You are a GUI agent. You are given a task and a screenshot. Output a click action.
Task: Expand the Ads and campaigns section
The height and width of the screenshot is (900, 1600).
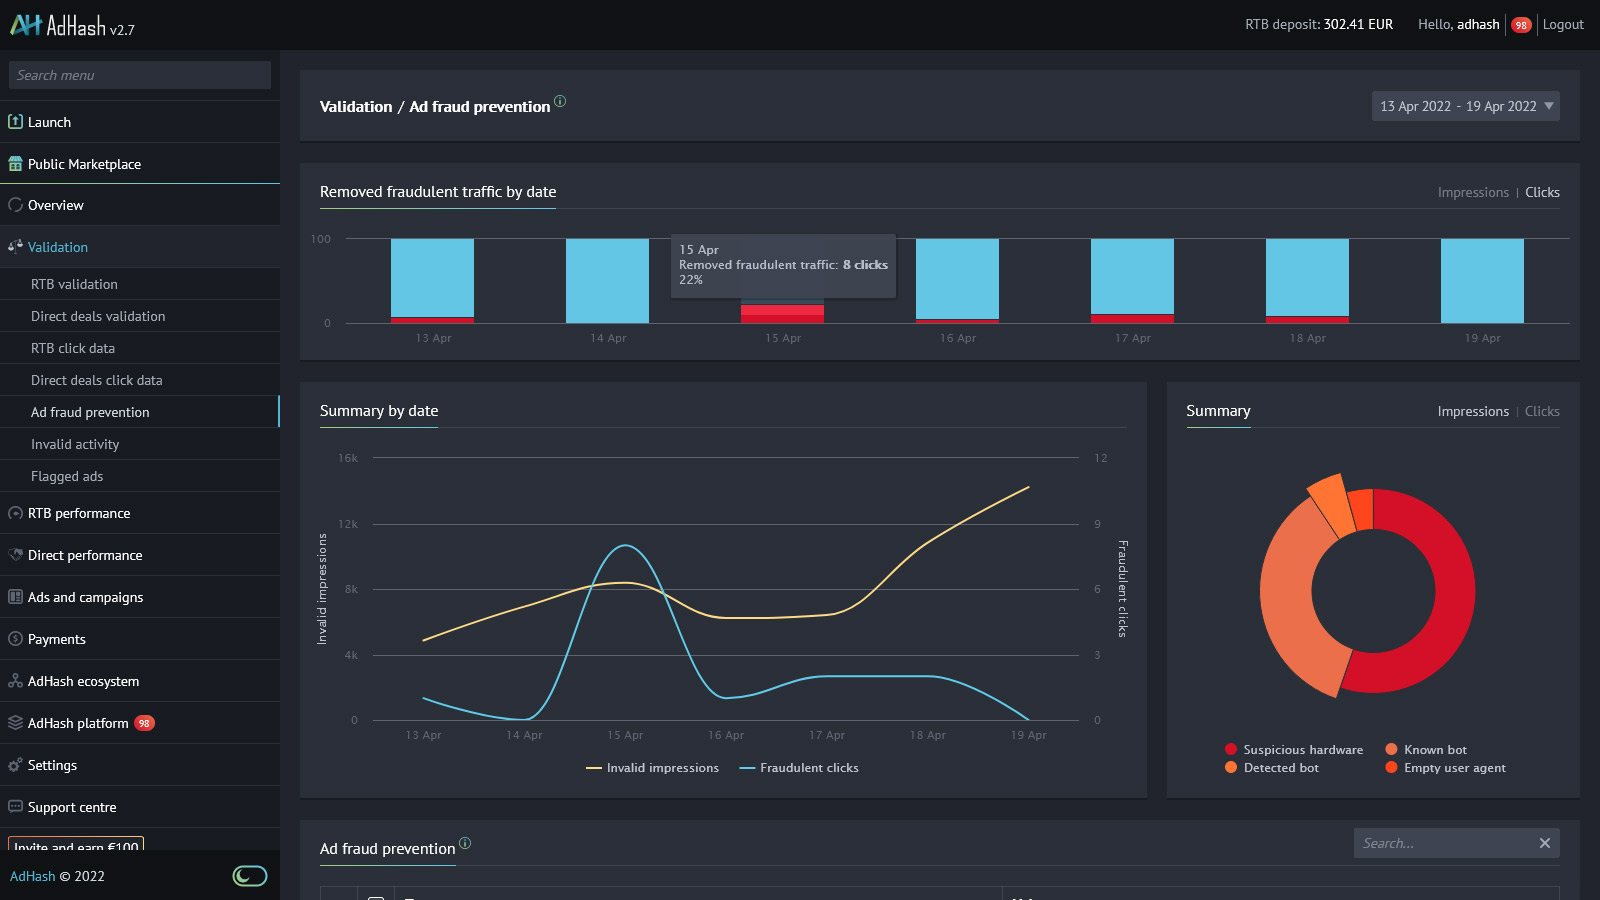tap(86, 597)
